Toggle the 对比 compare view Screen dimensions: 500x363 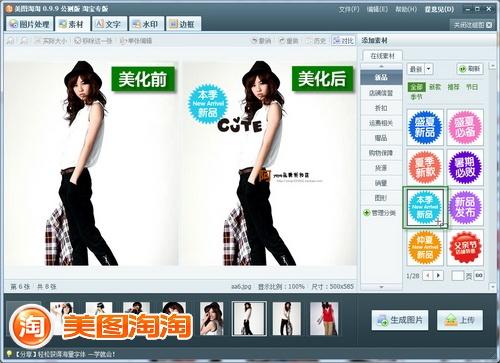click(343, 41)
